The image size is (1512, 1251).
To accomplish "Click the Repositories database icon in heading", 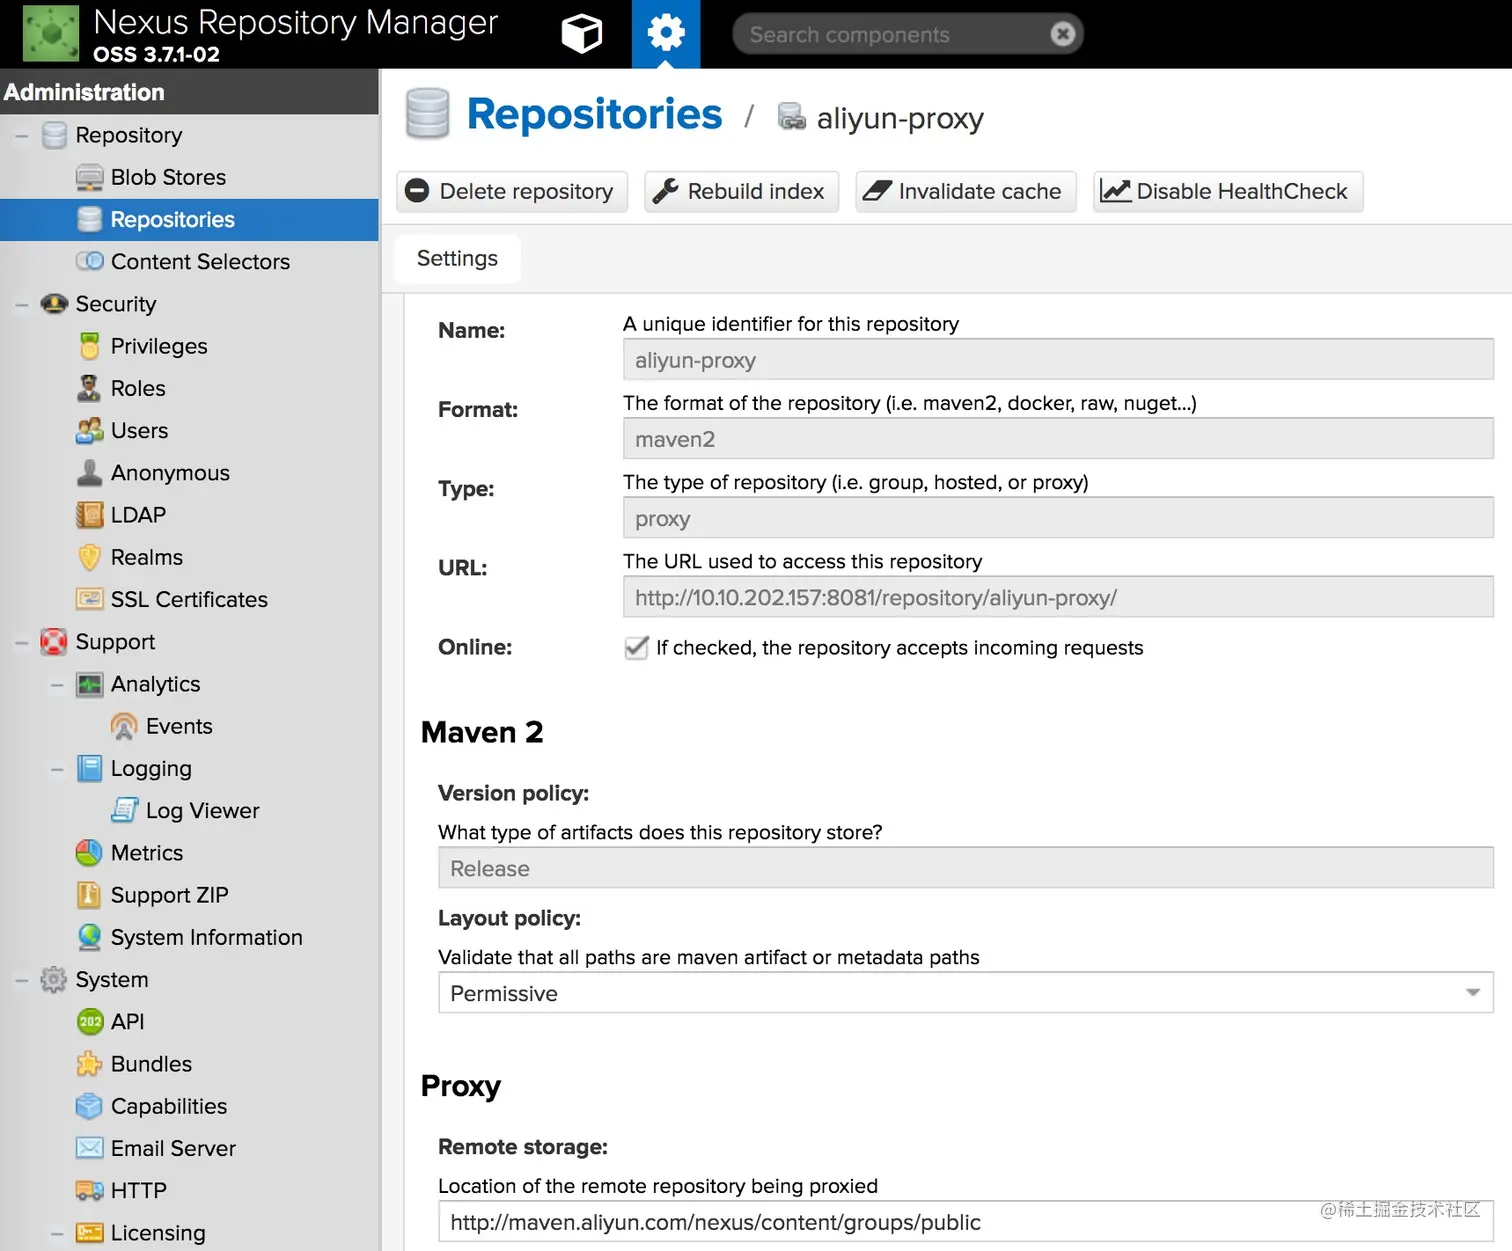I will click(x=427, y=113).
